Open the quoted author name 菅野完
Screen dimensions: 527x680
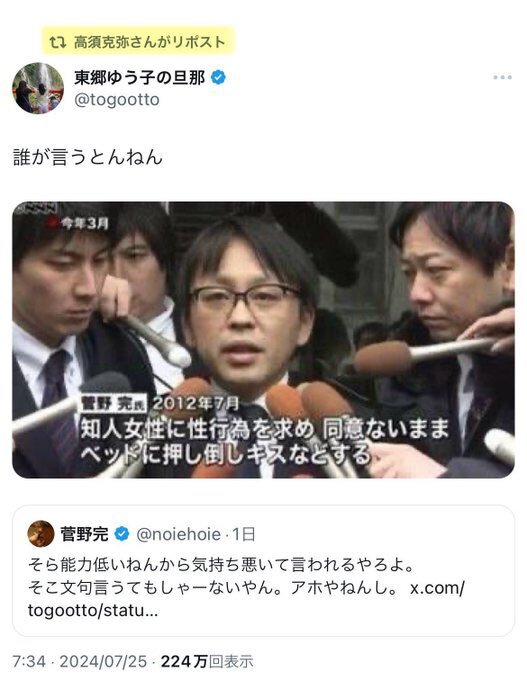(84, 534)
